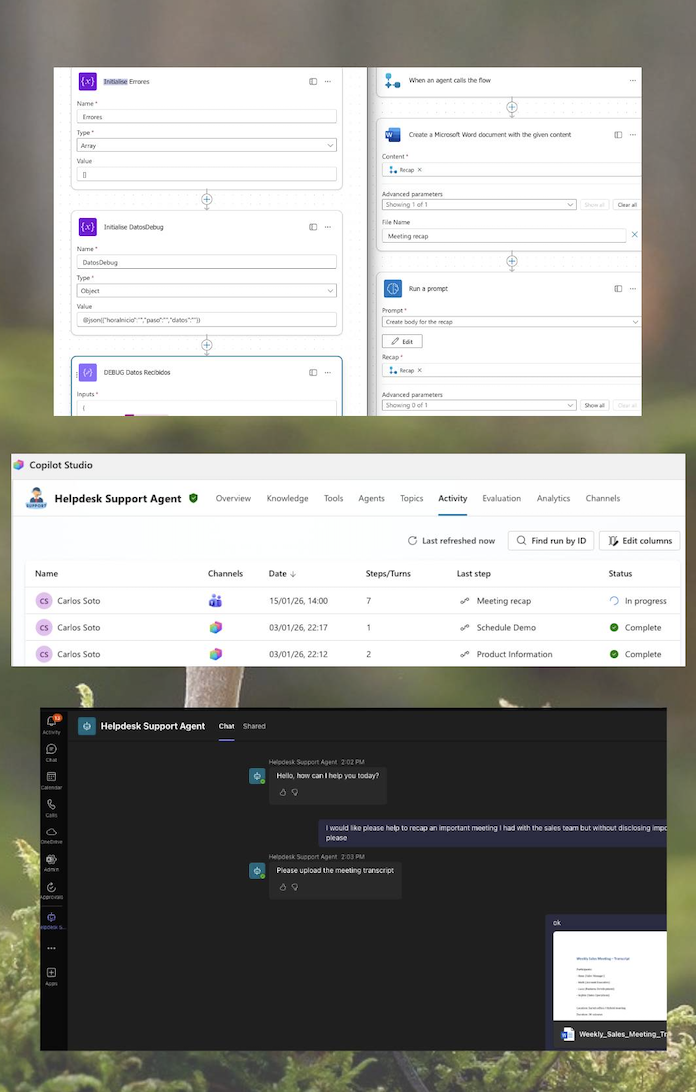696x1092 pixels.
Task: Open Teams Activity bell in sidebar
Action: pos(51,722)
